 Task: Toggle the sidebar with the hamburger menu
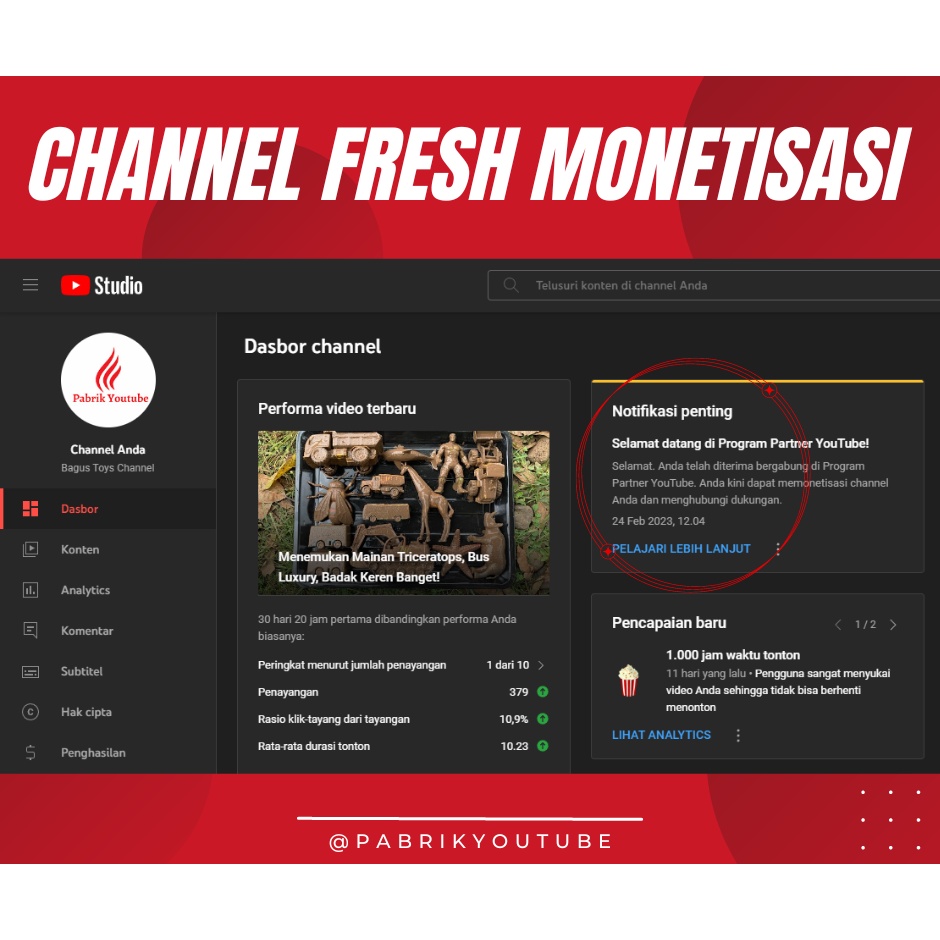[30, 285]
